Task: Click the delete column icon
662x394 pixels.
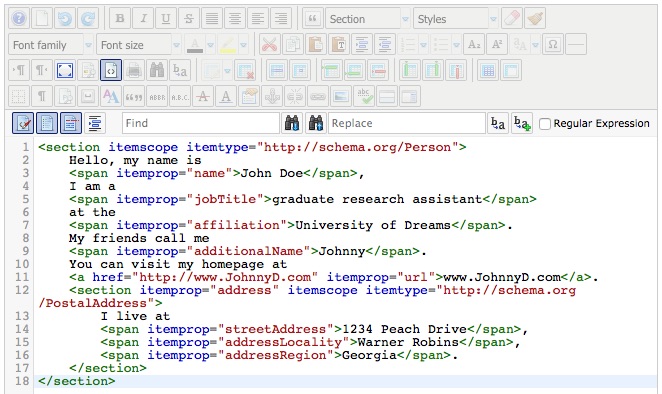Action: [x=456, y=71]
